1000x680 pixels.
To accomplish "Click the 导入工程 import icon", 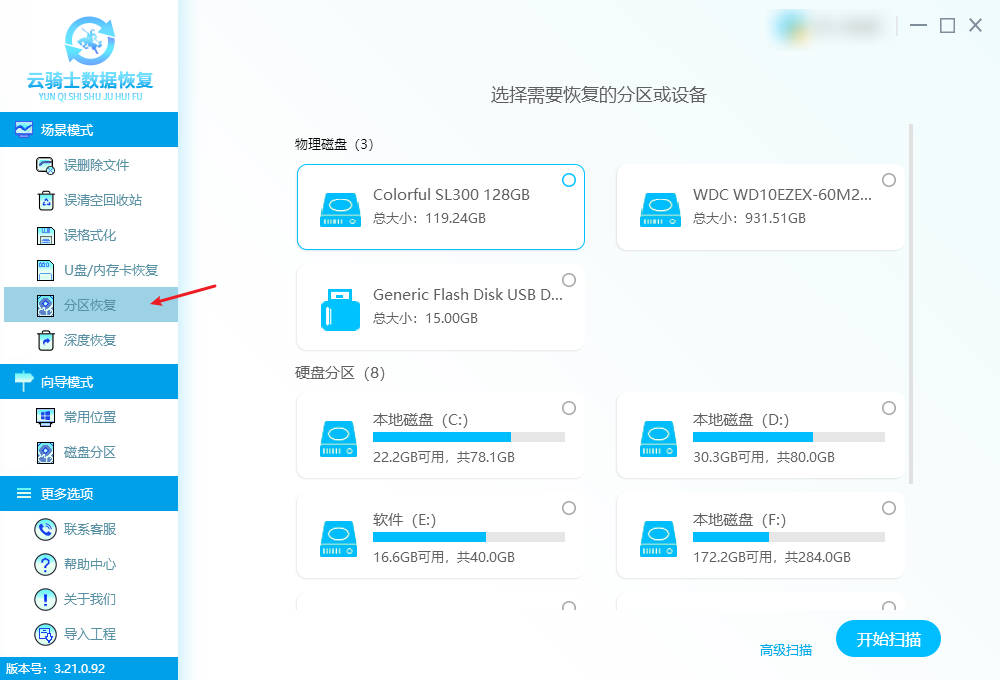I will pyautogui.click(x=45, y=634).
